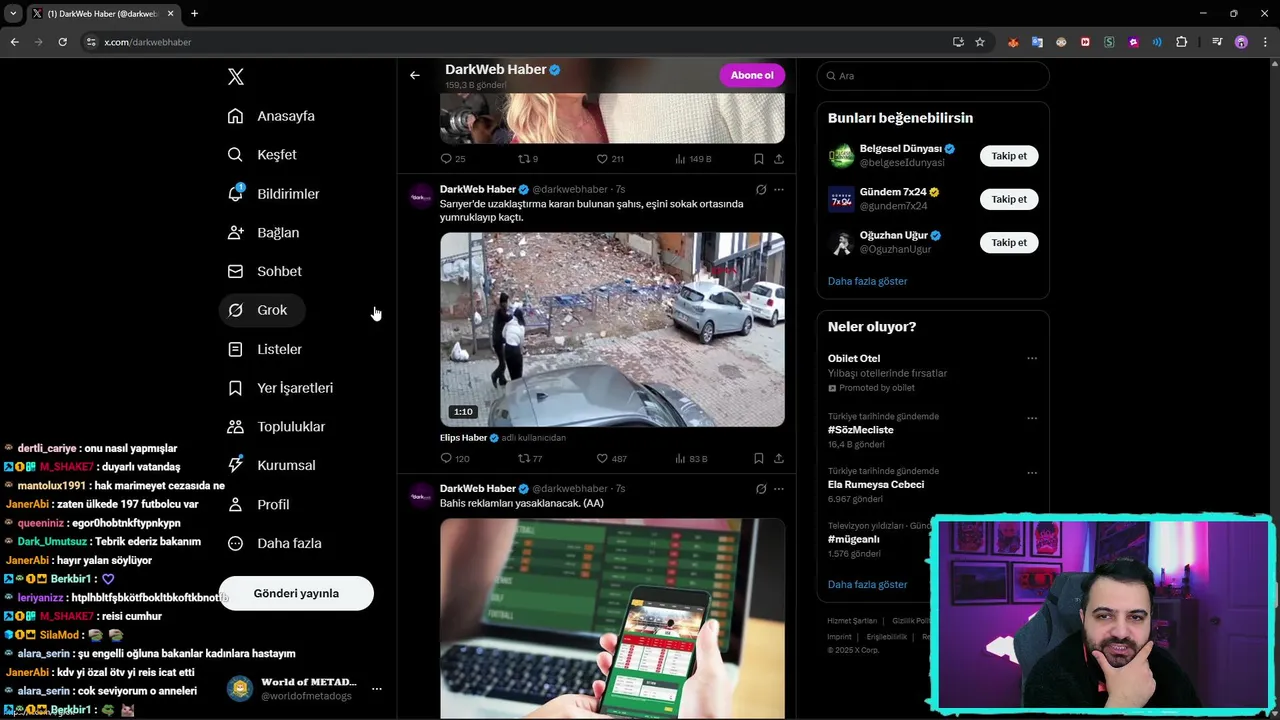Click the Abone ol button
This screenshot has width=1280, height=720.
point(752,75)
